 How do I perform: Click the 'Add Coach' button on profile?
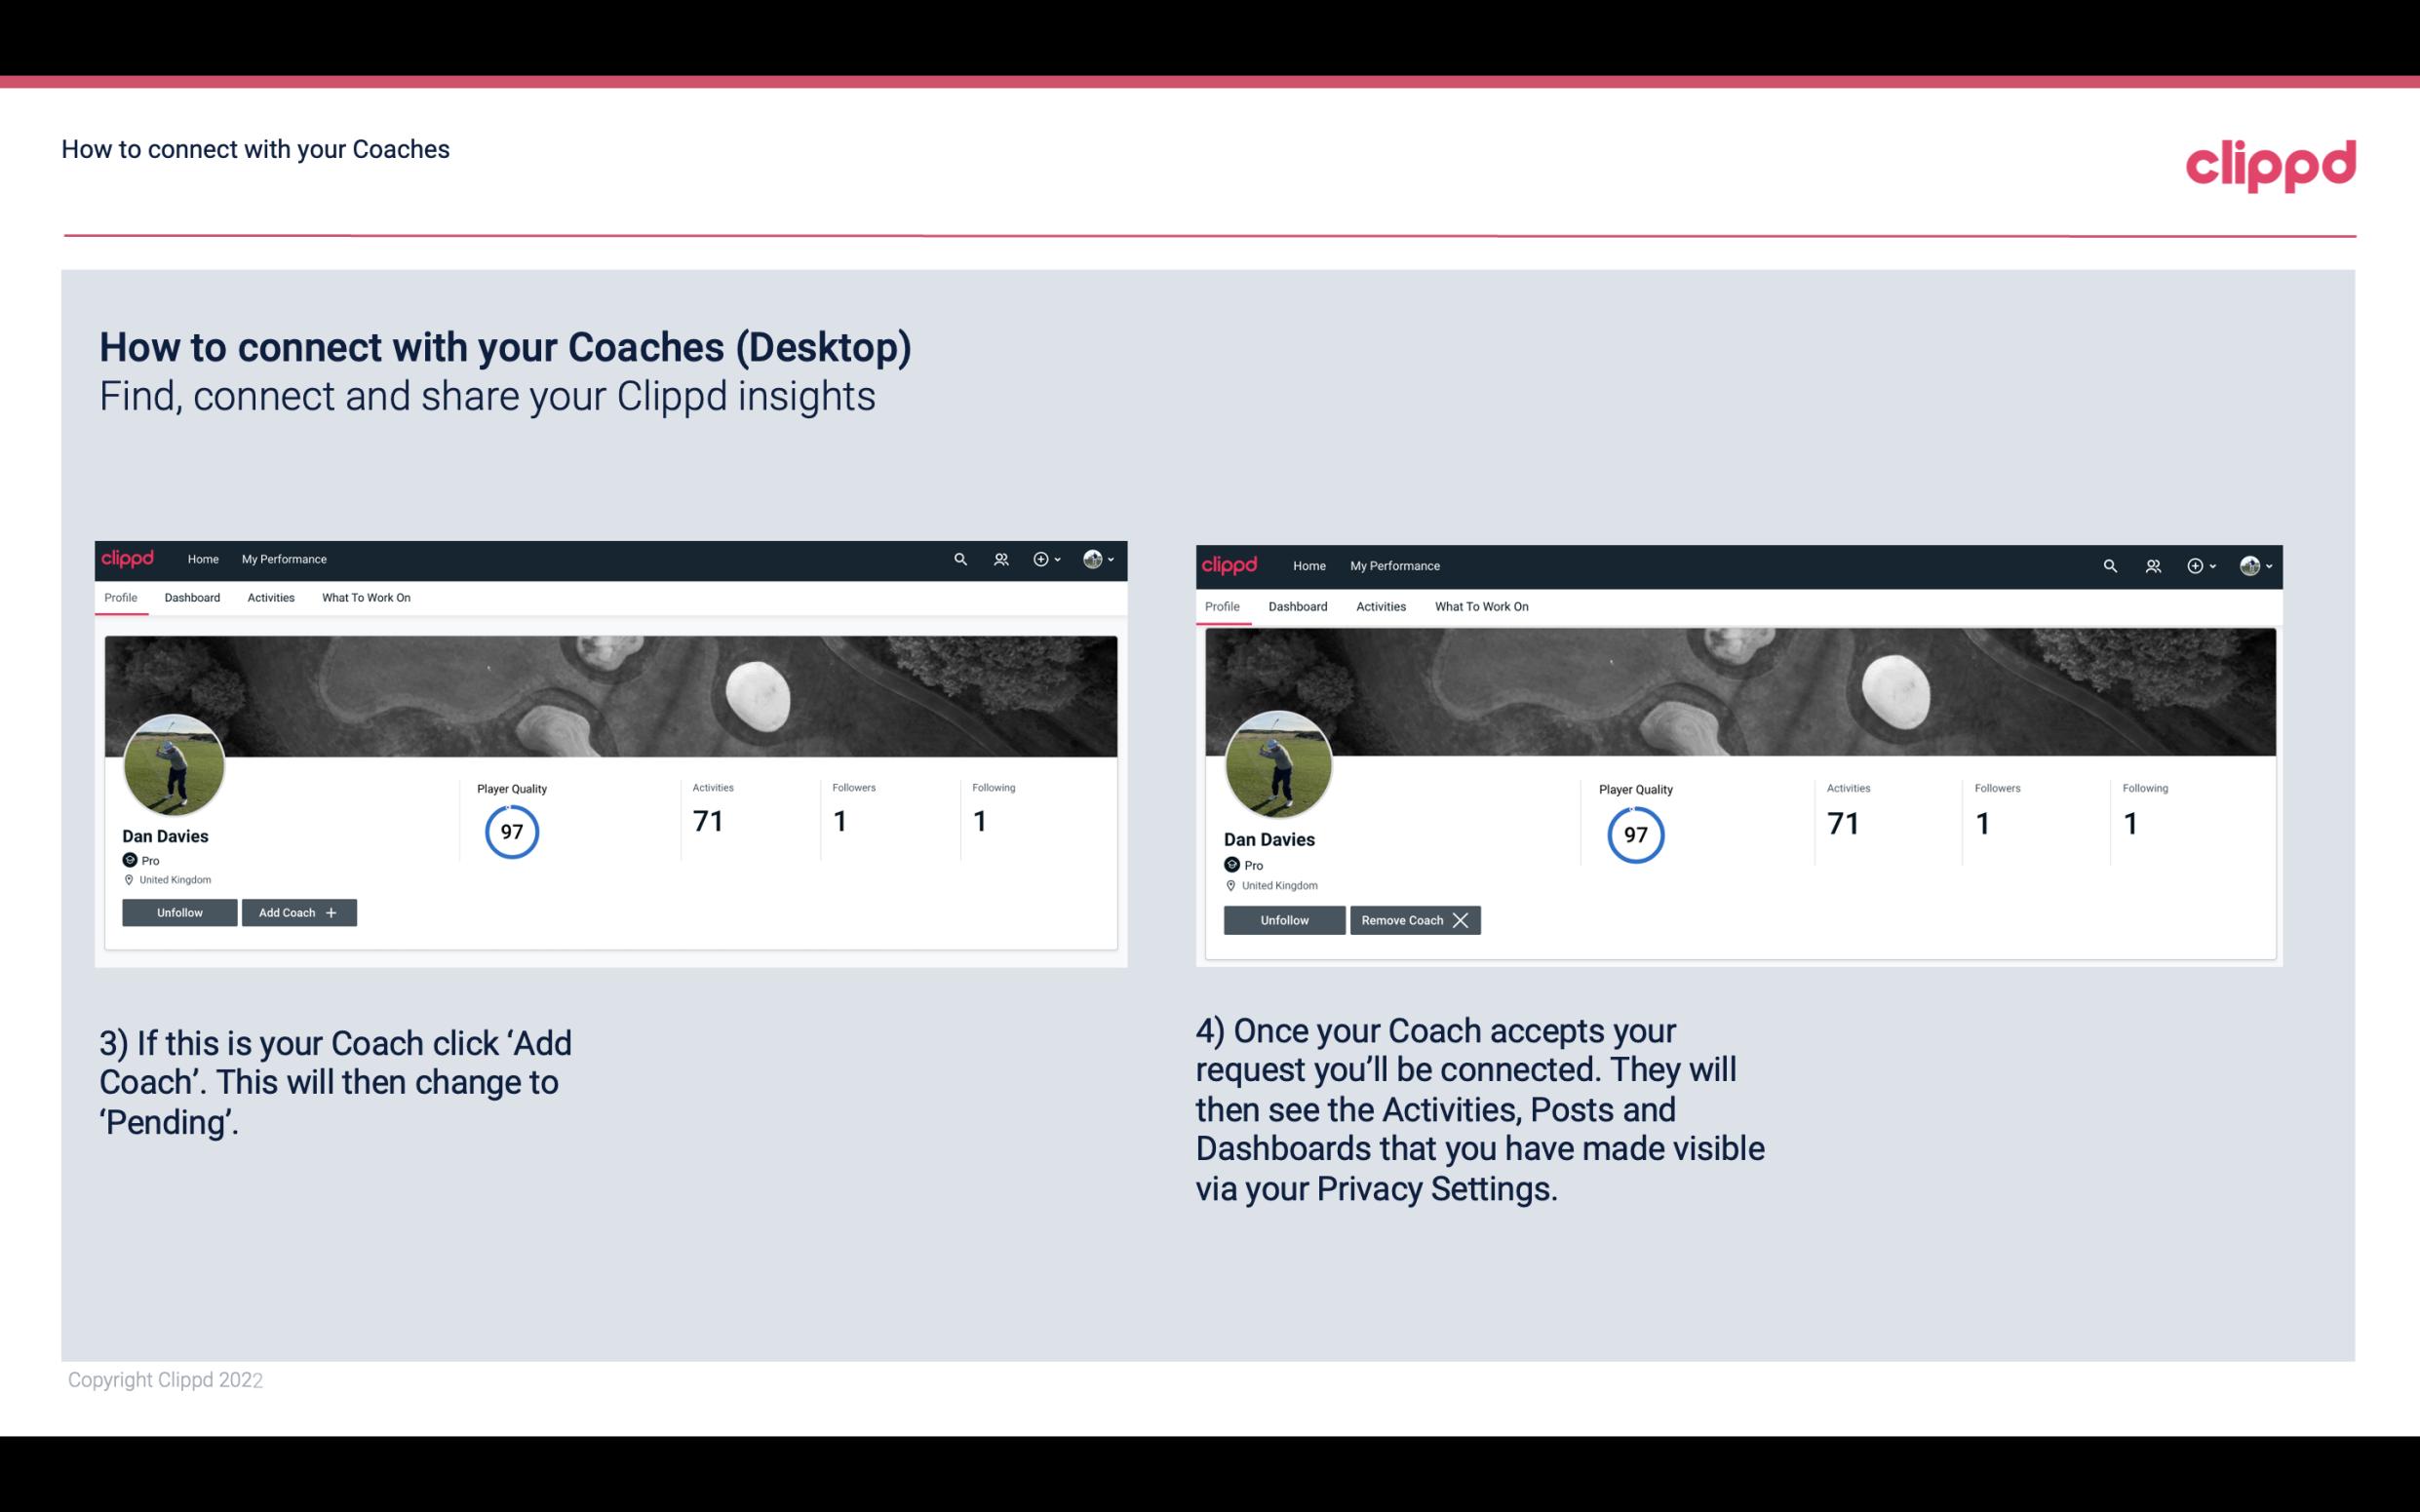click(296, 911)
